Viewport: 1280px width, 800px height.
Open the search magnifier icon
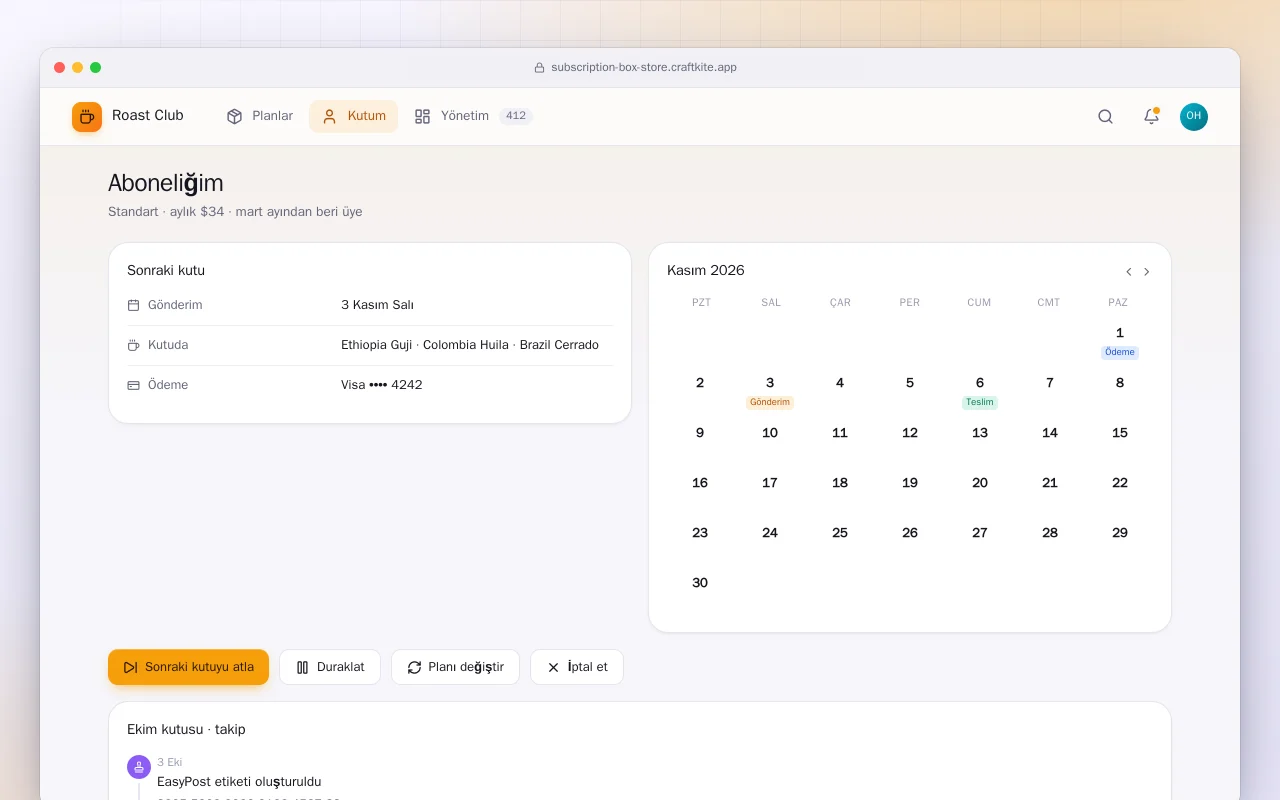pyautogui.click(x=1105, y=116)
